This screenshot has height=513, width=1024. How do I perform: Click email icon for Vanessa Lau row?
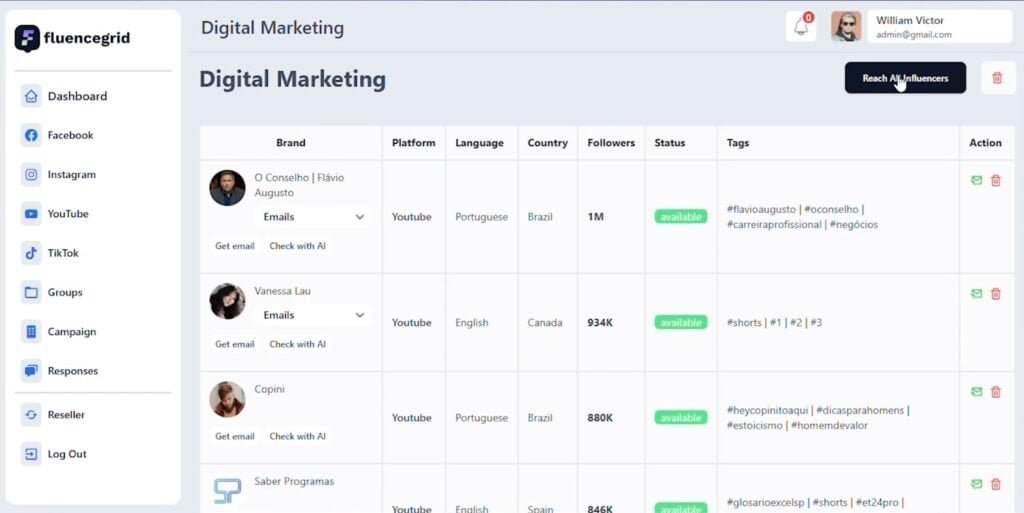976,294
